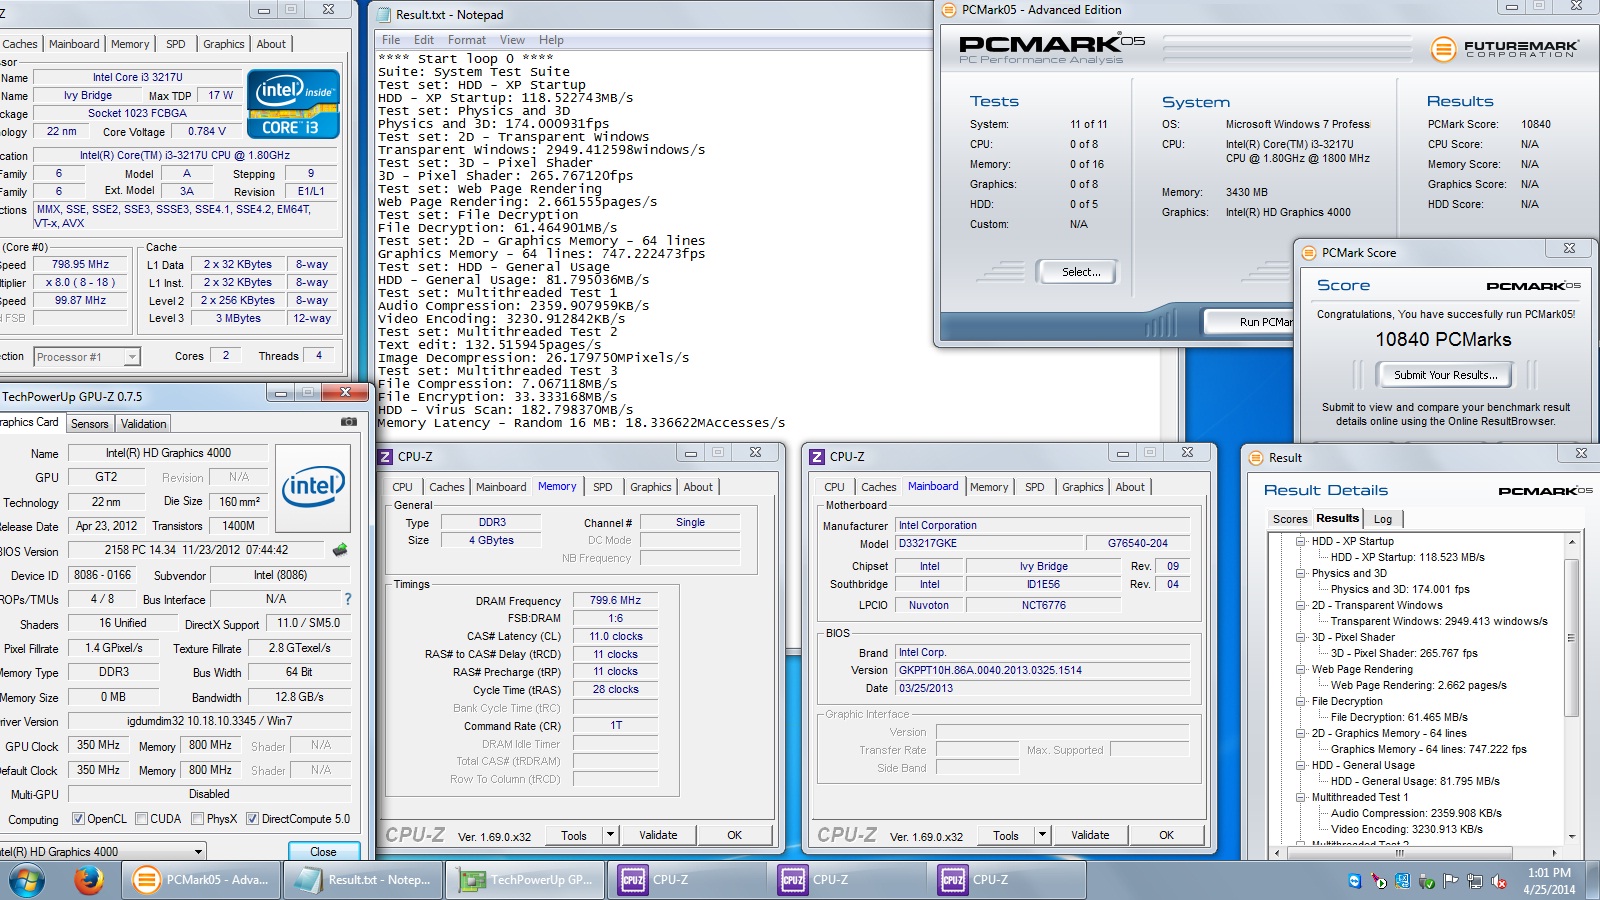Open Tools dropdown arrow in CPU-Z Mainboard window
This screenshot has height=900, width=1600.
coord(1042,835)
